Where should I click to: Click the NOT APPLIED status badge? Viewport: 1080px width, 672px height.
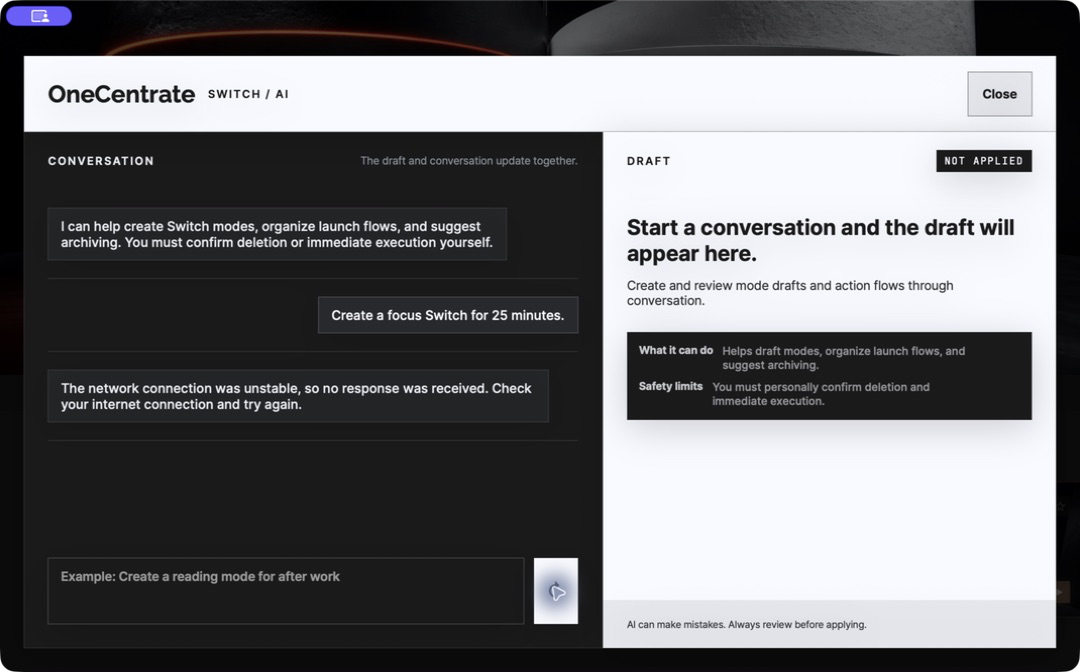tap(984, 160)
